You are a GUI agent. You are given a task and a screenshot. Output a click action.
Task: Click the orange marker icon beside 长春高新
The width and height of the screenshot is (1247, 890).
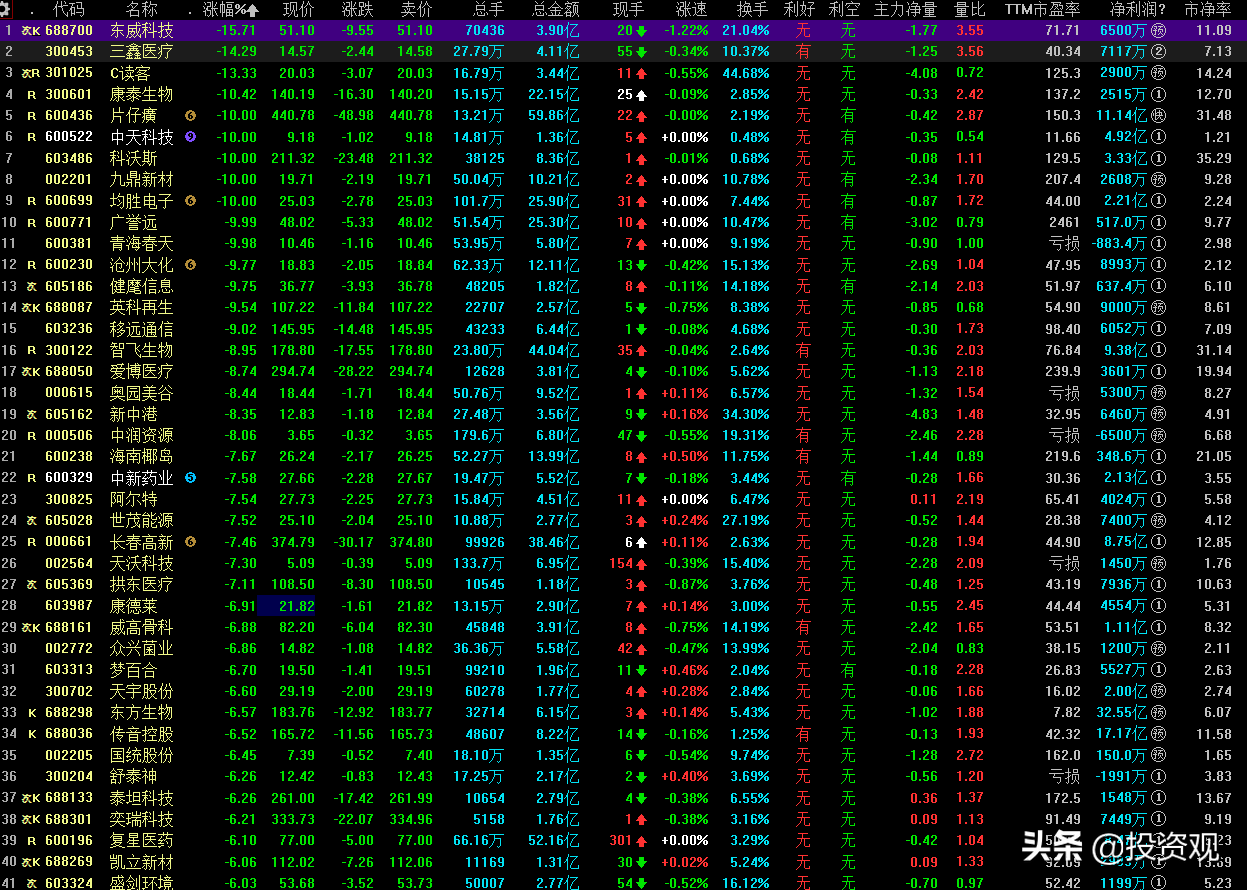click(x=190, y=542)
